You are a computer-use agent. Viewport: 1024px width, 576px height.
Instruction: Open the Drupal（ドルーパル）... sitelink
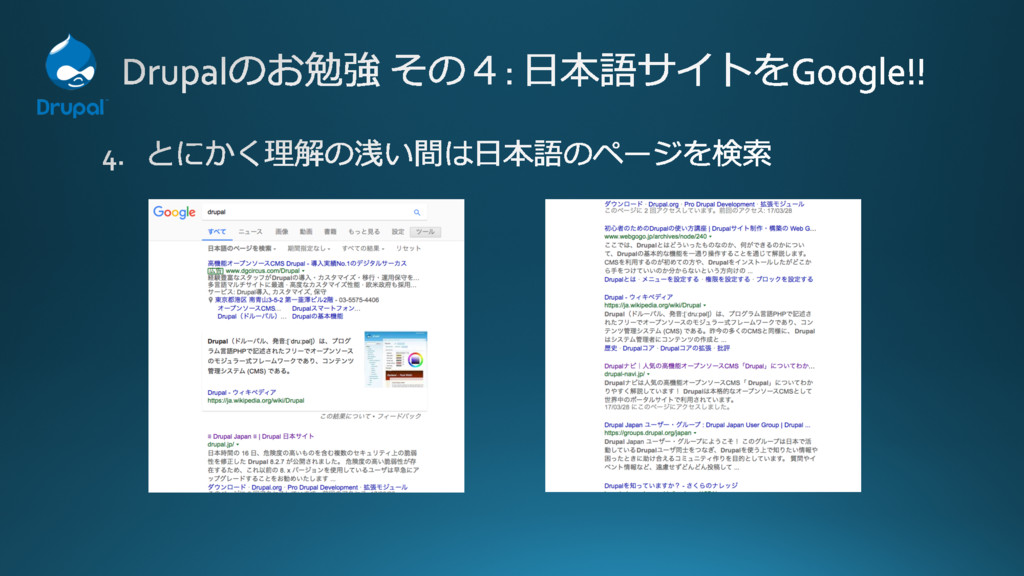tap(251, 316)
